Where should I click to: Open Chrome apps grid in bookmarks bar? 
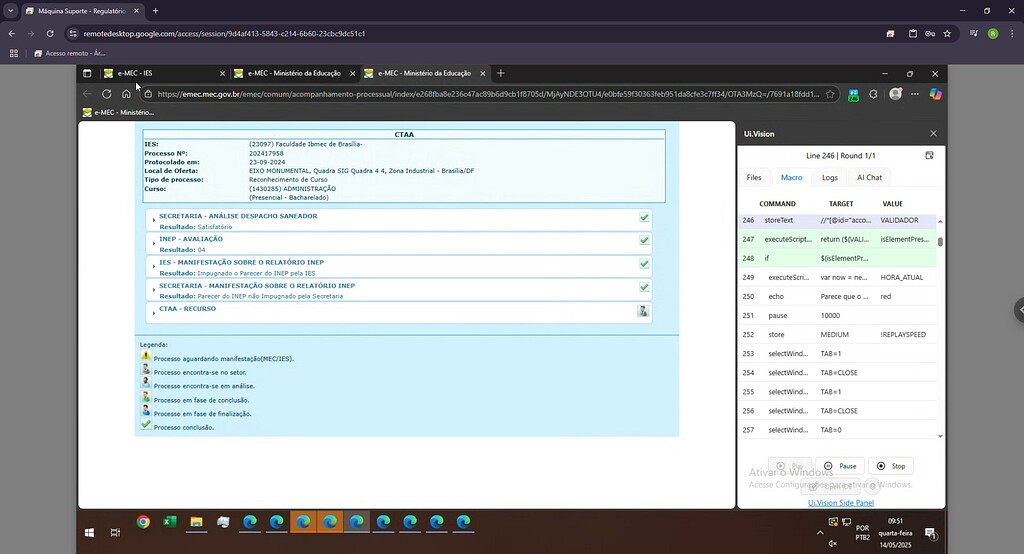click(x=14, y=54)
